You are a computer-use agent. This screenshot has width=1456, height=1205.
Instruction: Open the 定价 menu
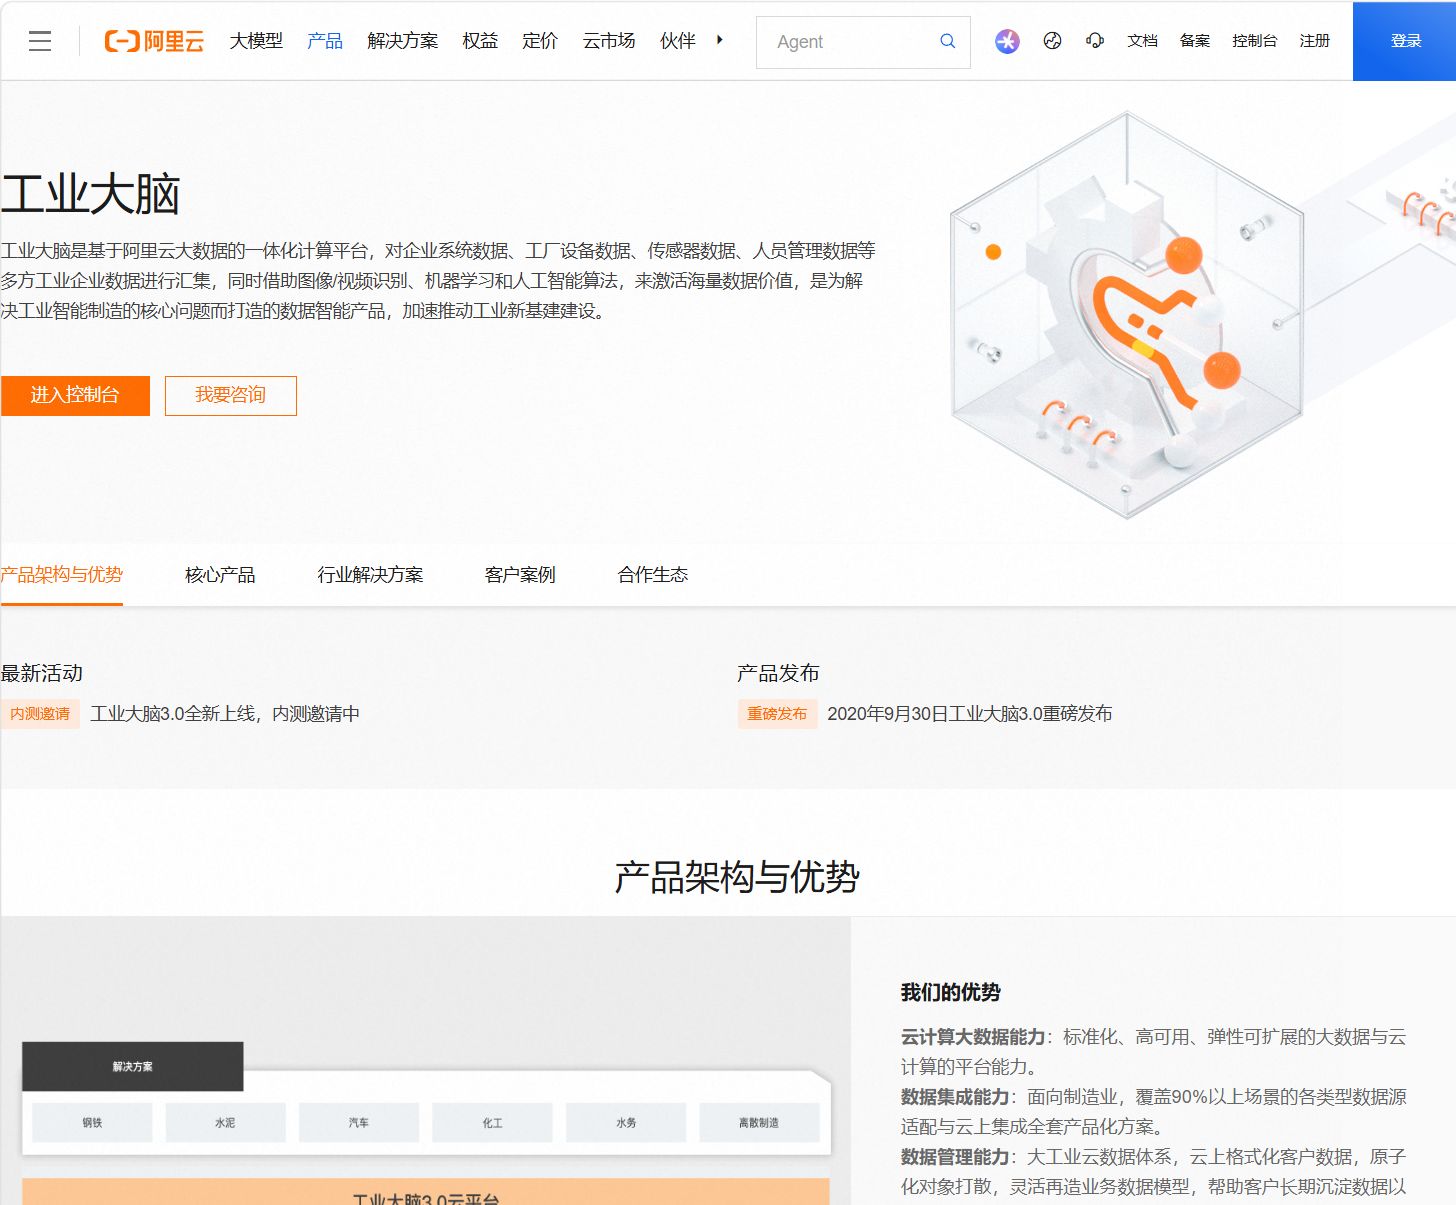[x=540, y=41]
